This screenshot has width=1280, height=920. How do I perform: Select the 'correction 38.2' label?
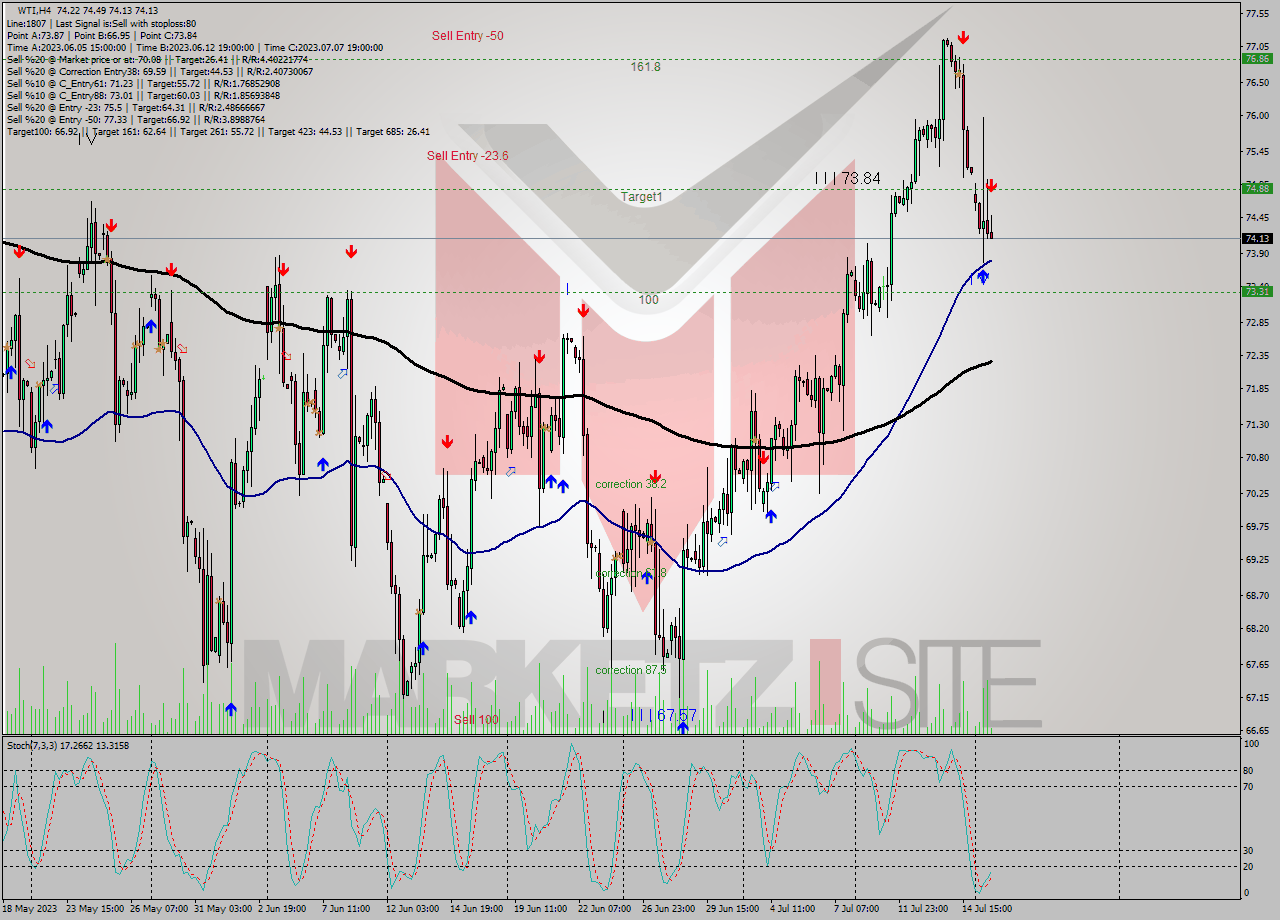[630, 484]
